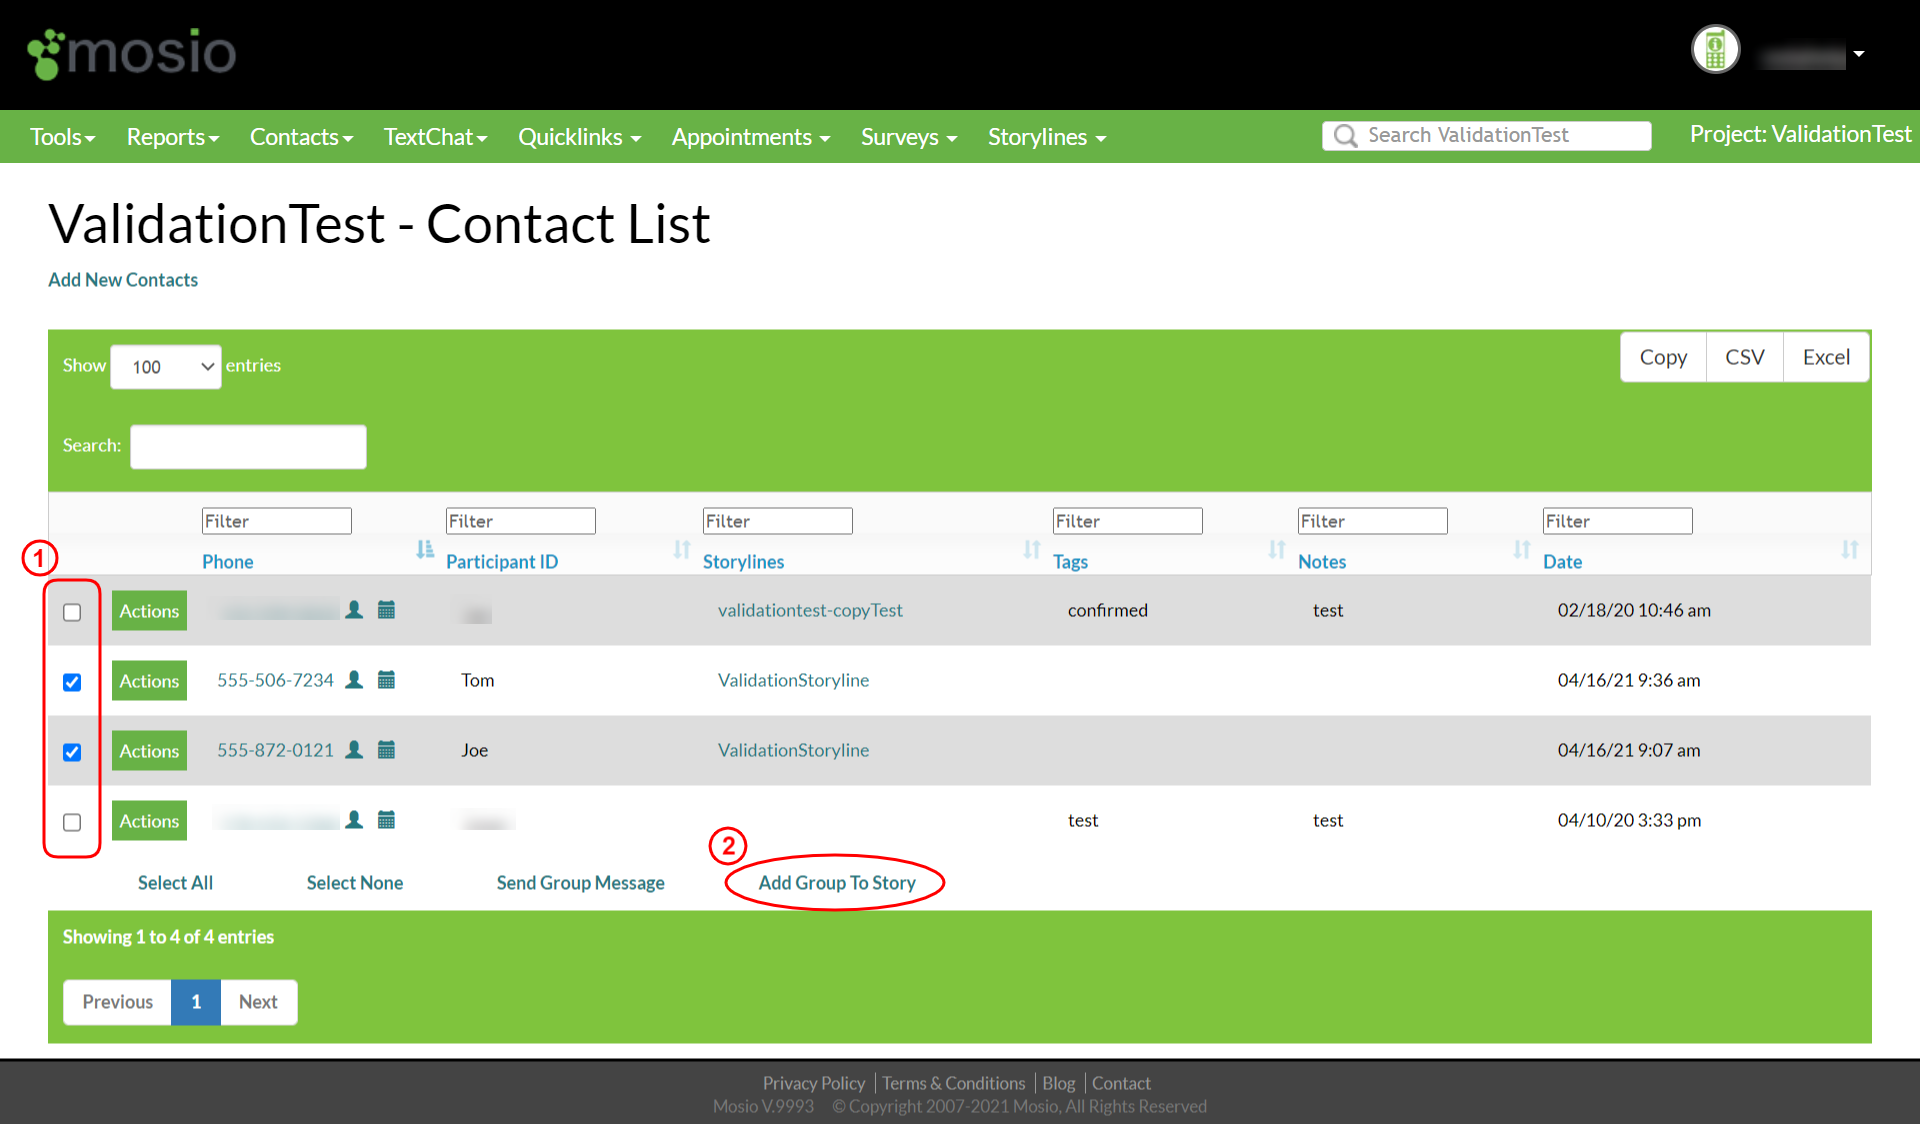Click Actions button for Tom

coord(149,681)
